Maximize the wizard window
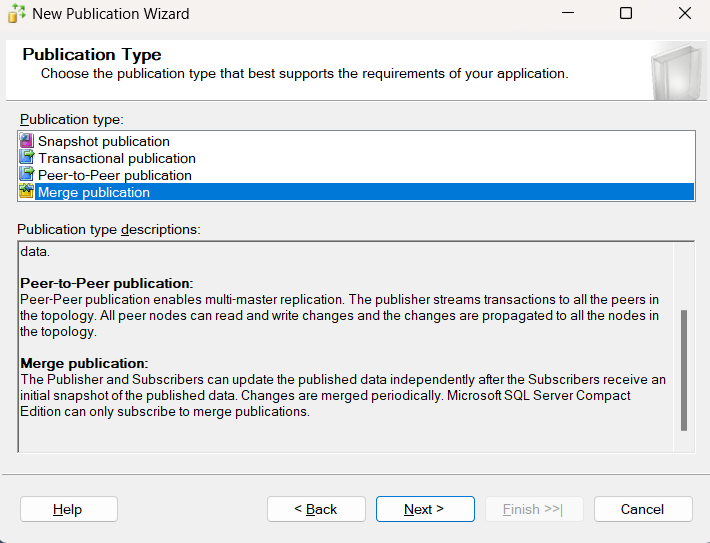Image resolution: width=710 pixels, height=543 pixels. point(626,14)
